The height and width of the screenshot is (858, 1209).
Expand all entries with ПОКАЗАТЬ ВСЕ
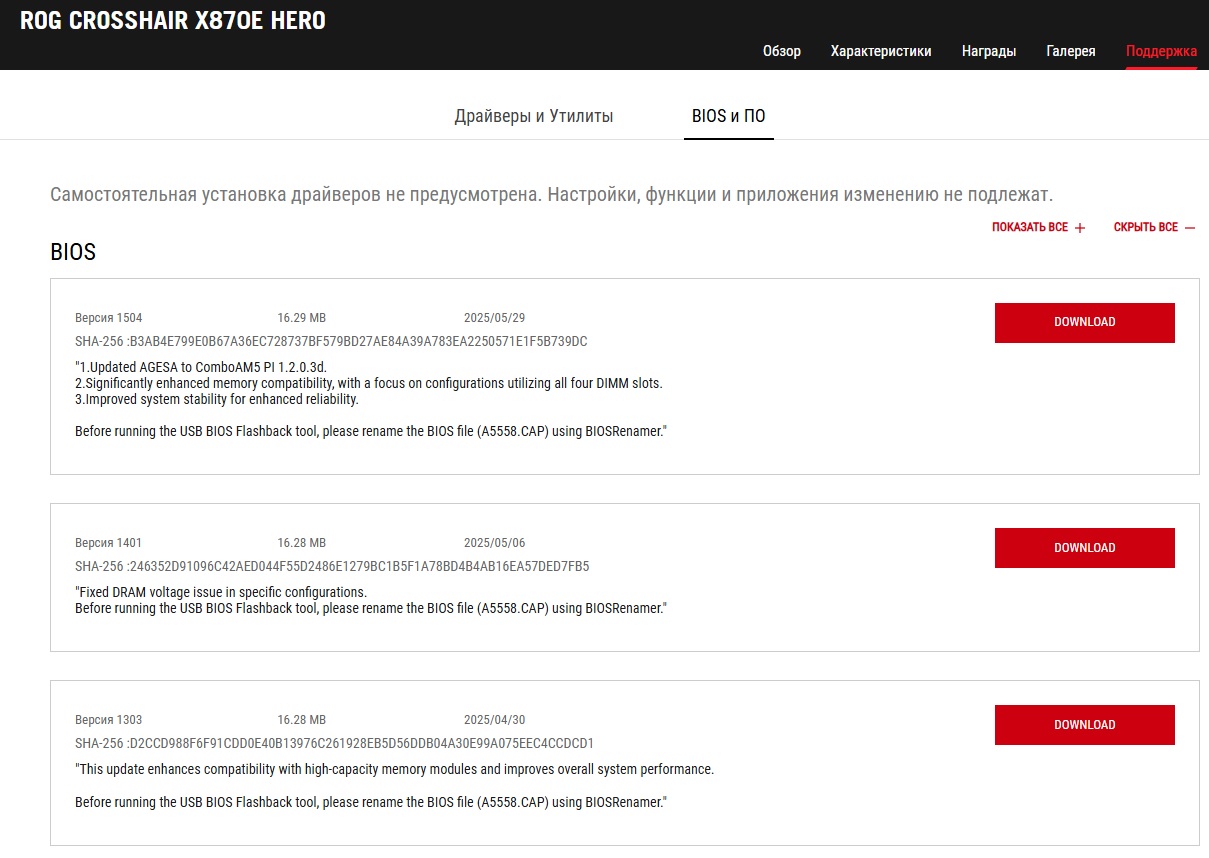(x=1038, y=228)
